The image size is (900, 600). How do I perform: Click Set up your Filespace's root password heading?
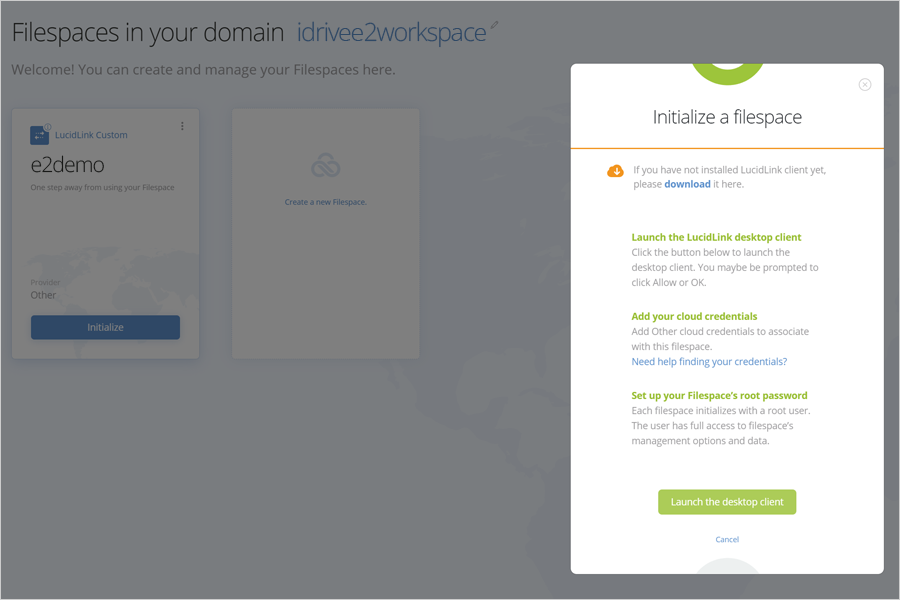(x=719, y=396)
